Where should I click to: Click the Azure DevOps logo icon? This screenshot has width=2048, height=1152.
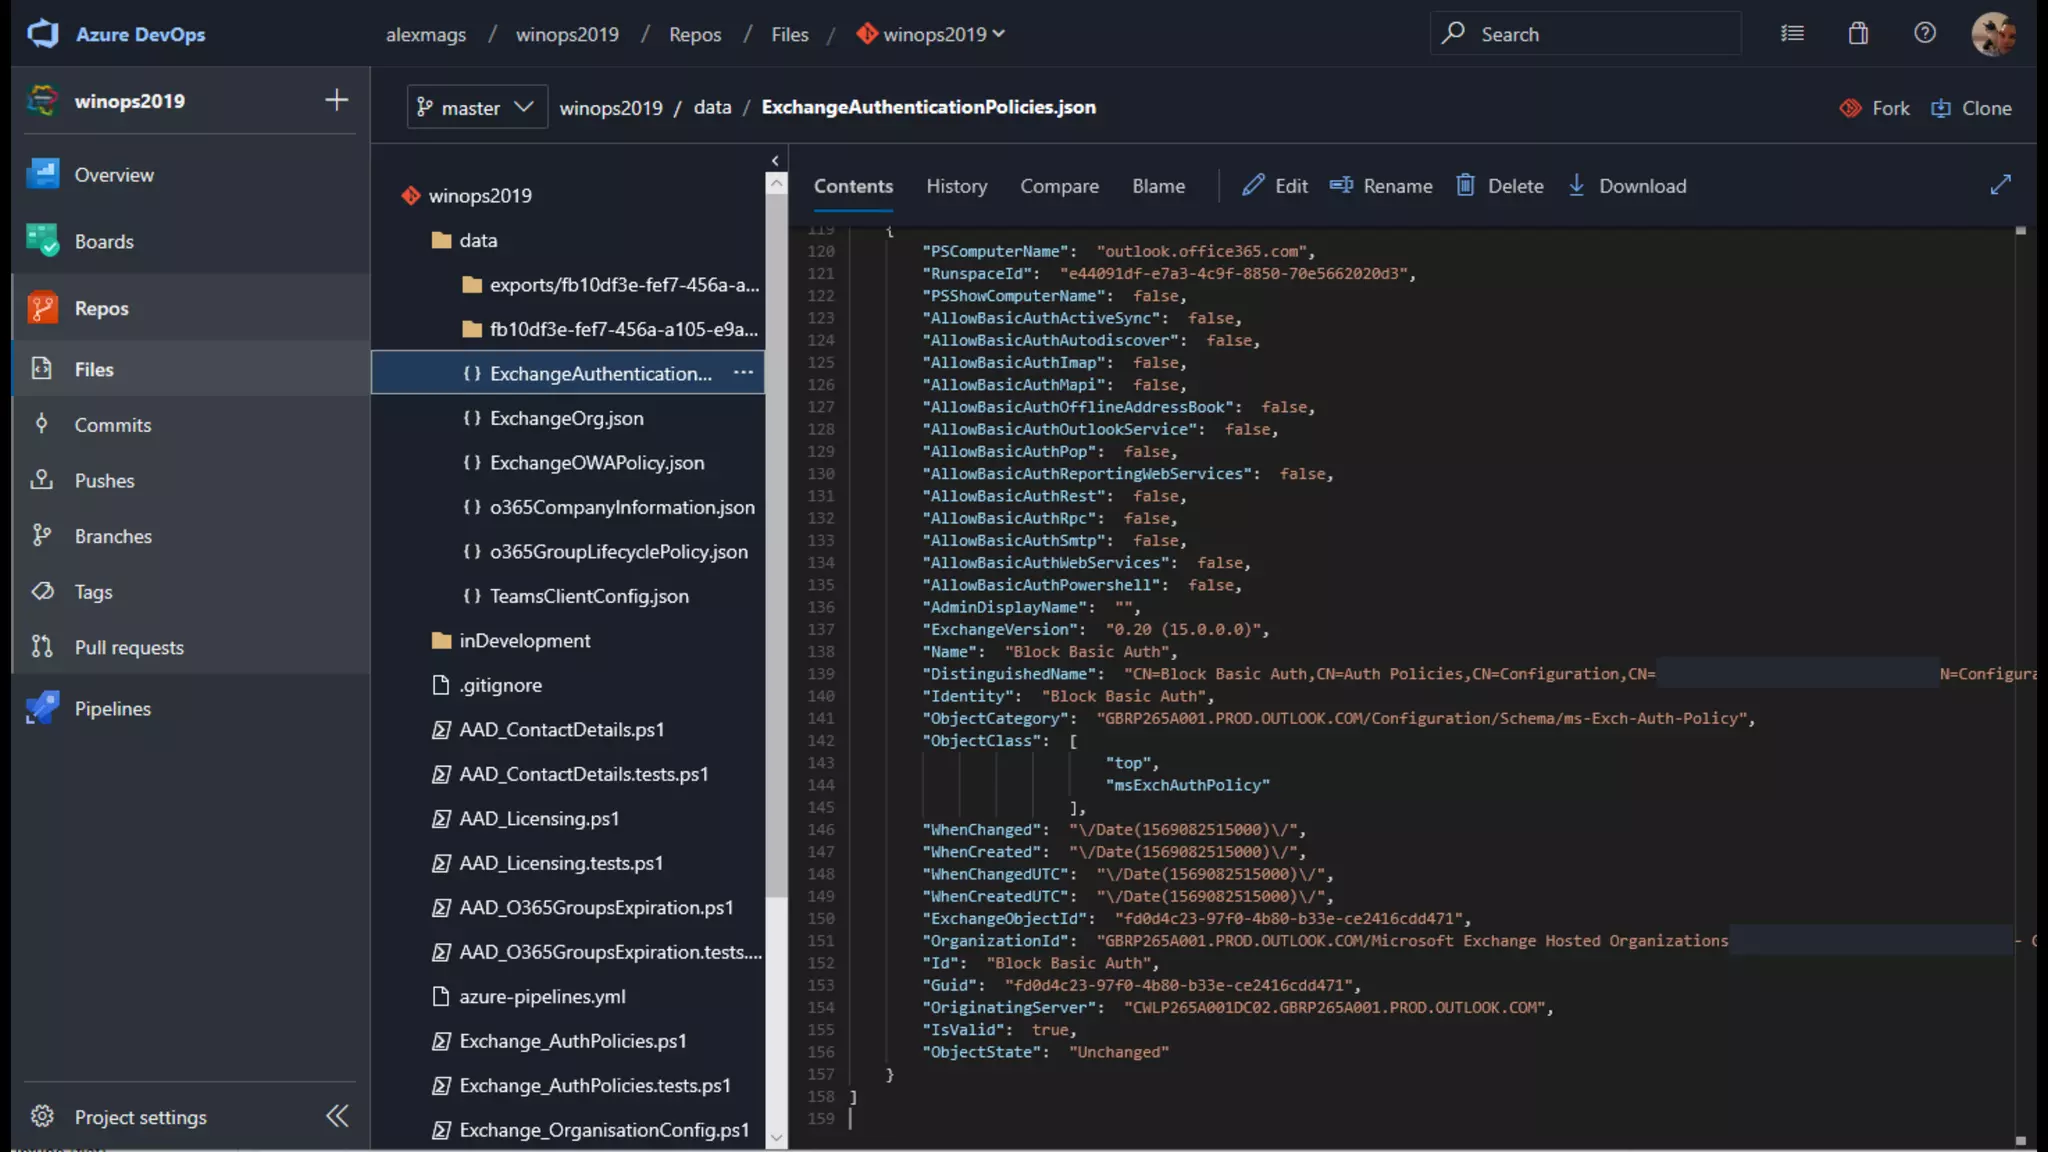pyautogui.click(x=43, y=33)
